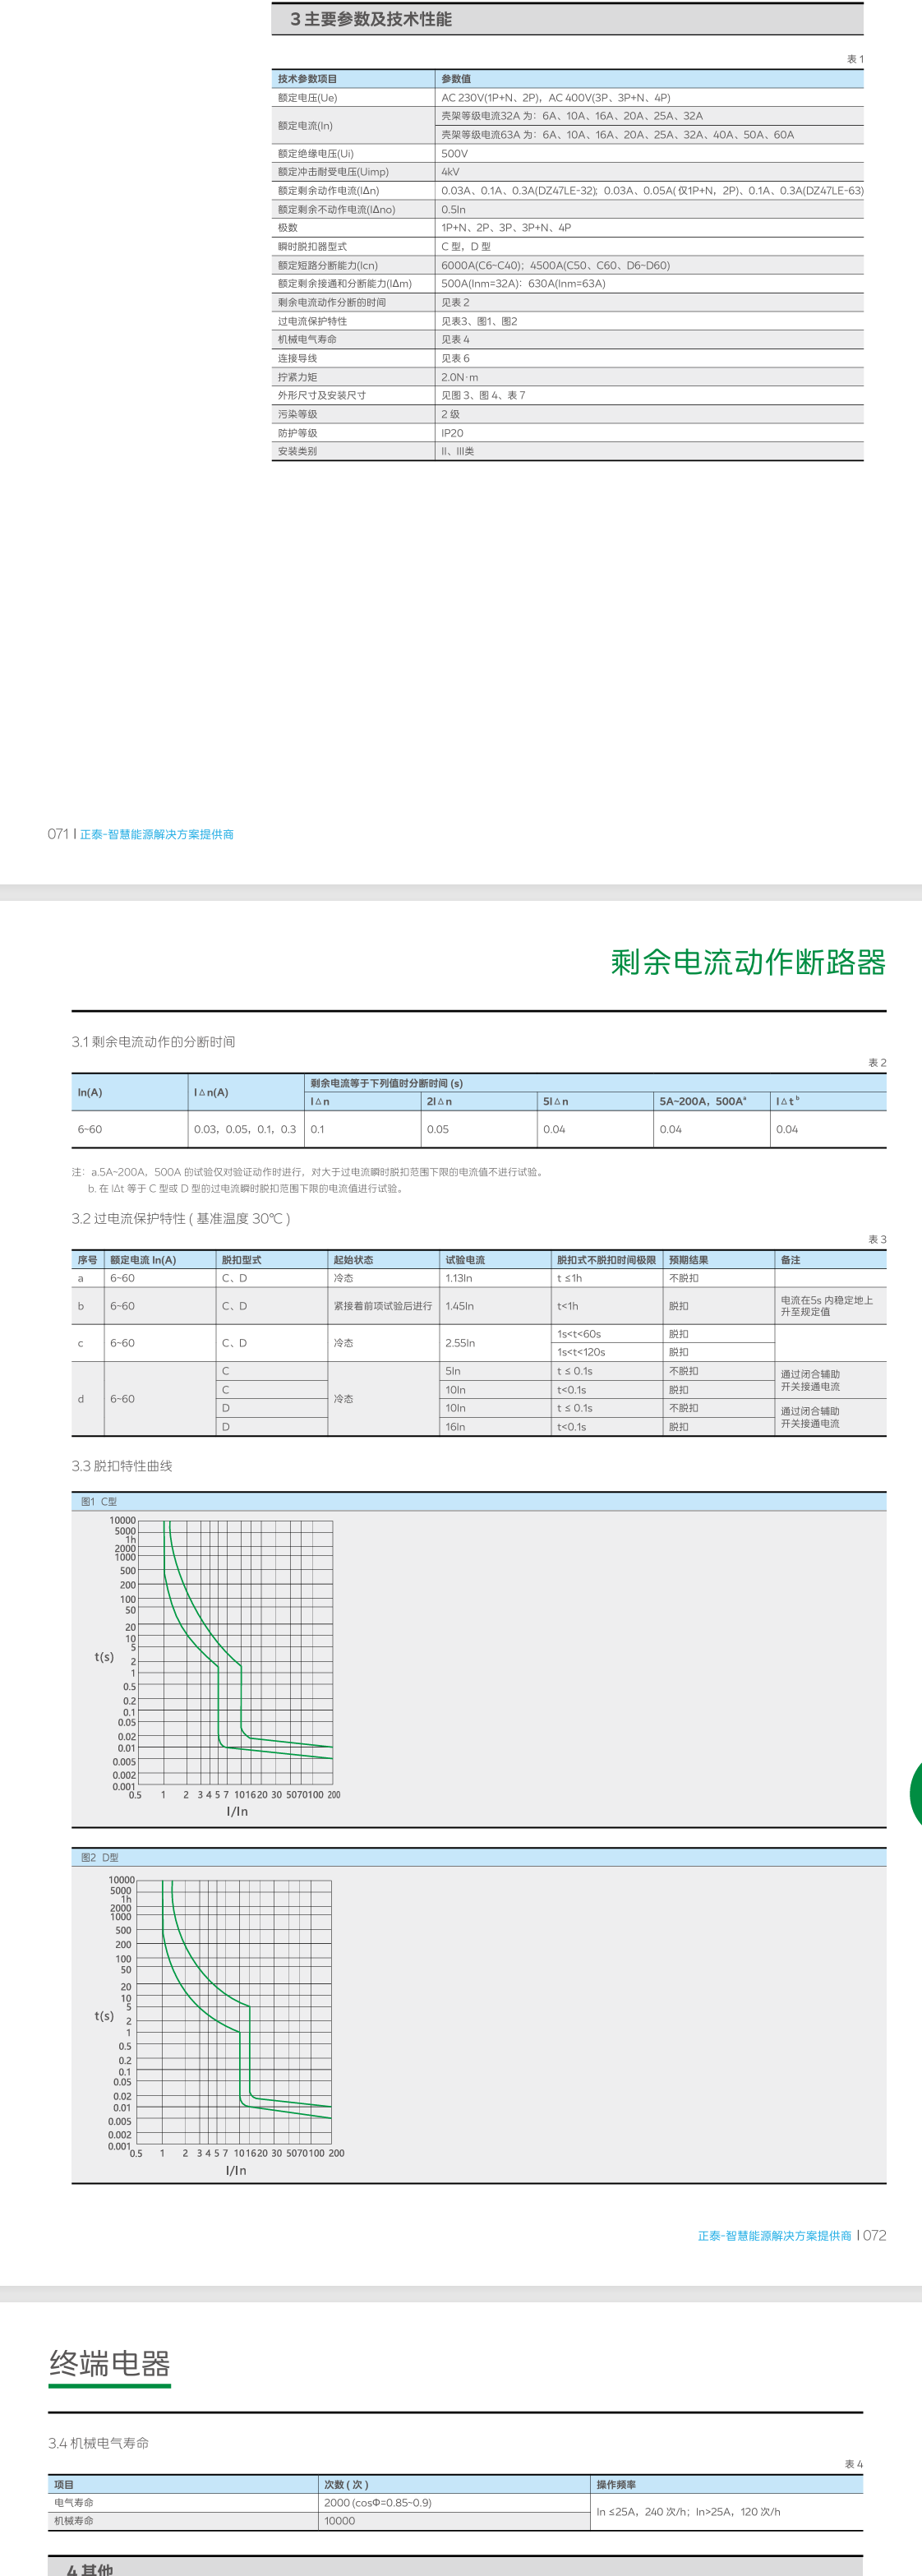Click the 终端电器 chapter heading
Viewport: 922px width, 2576px height.
pos(110,2363)
